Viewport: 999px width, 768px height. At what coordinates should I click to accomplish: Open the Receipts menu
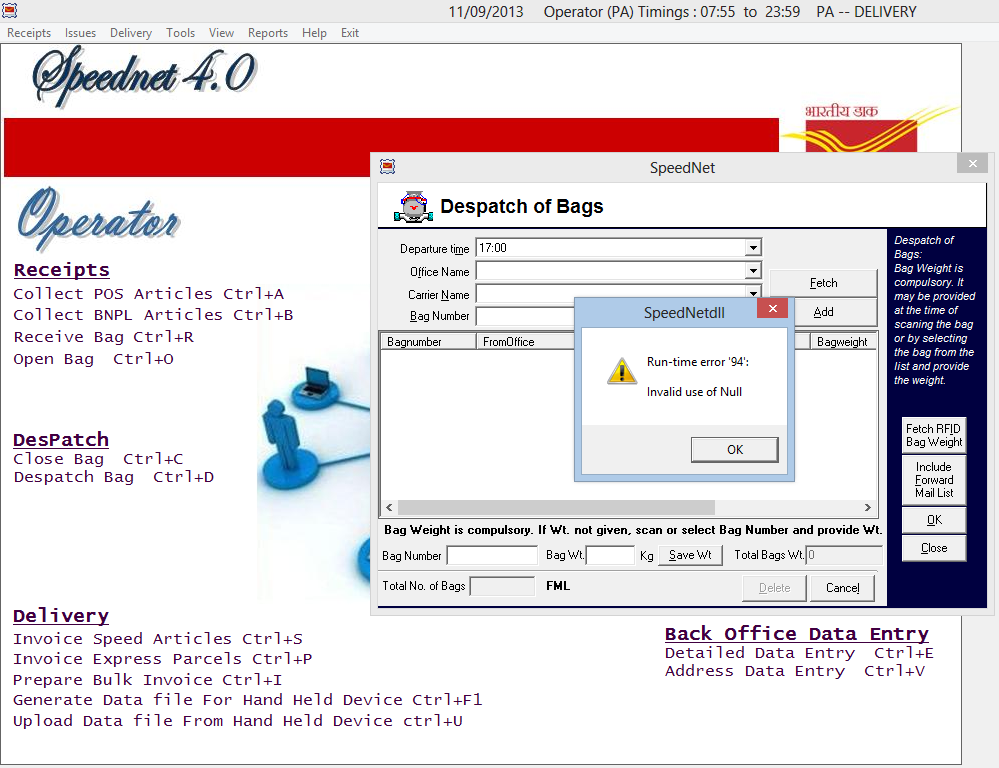click(29, 33)
